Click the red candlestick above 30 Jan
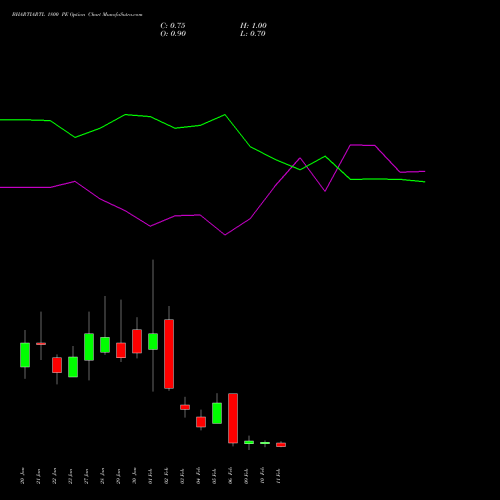The image size is (500, 500). pos(137,341)
